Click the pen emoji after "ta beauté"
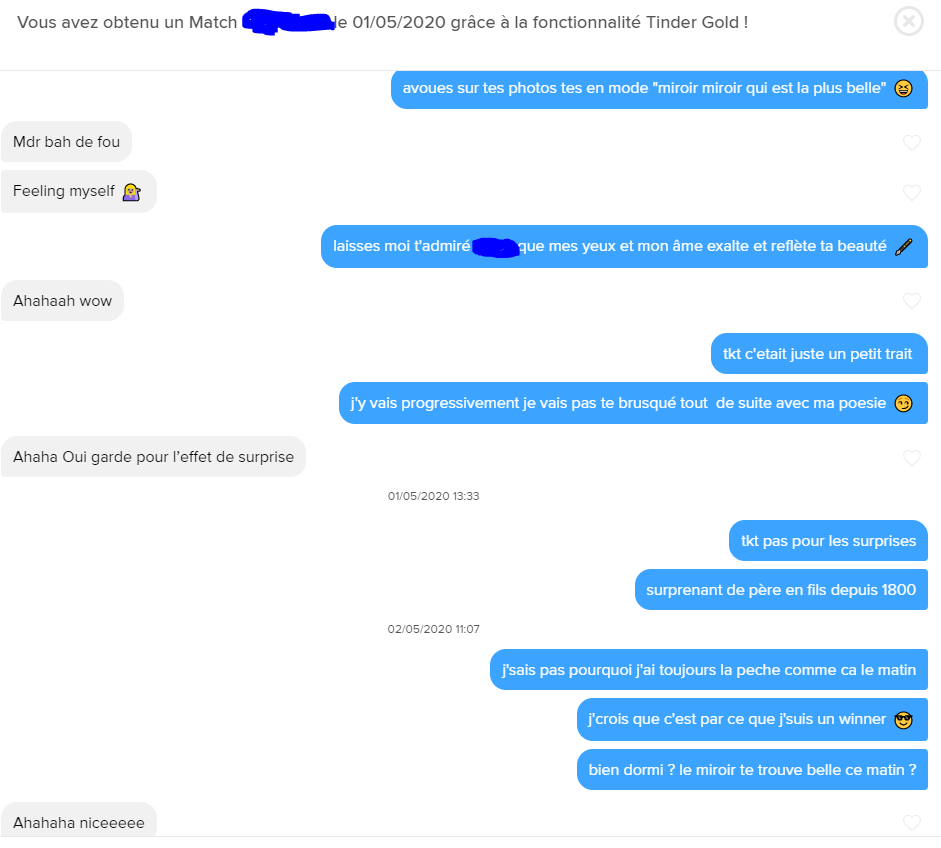Image resolution: width=941 pixels, height=848 pixels. [903, 247]
